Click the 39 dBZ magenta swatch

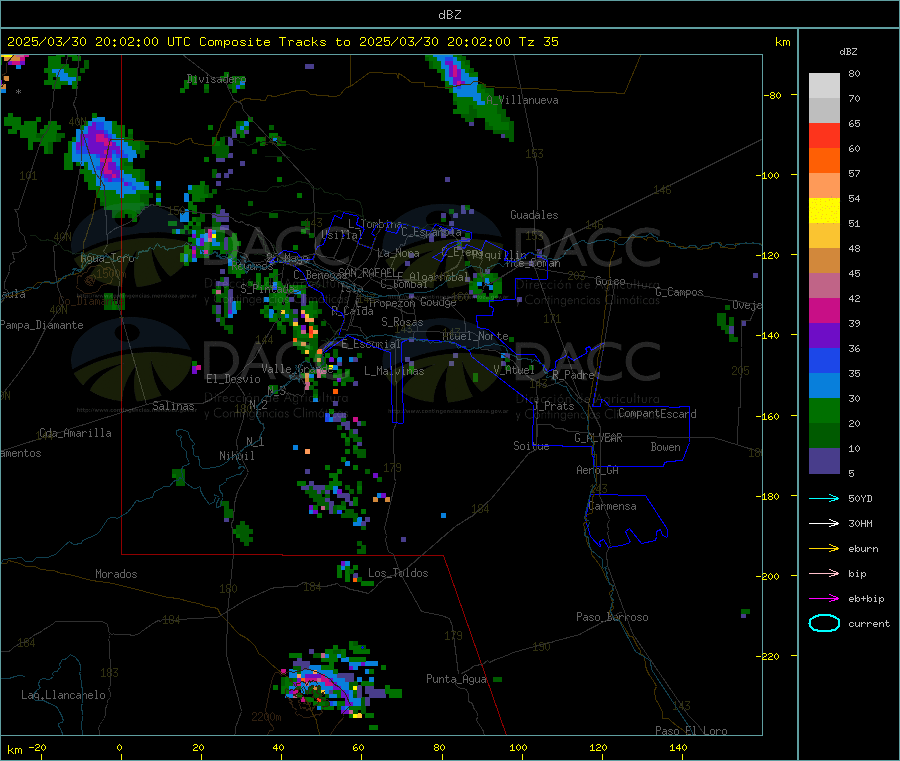click(x=824, y=310)
